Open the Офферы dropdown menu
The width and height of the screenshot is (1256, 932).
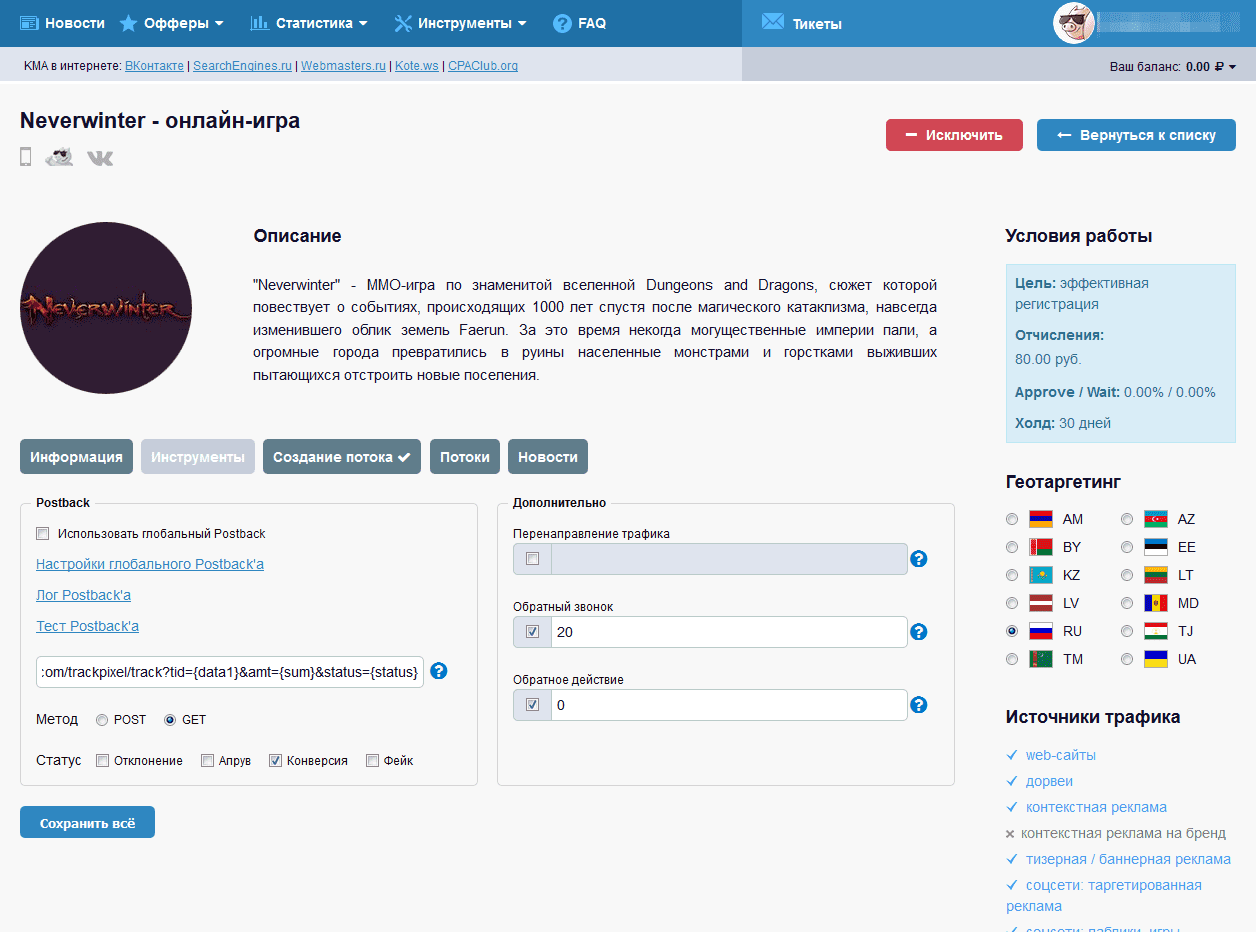(x=171, y=23)
